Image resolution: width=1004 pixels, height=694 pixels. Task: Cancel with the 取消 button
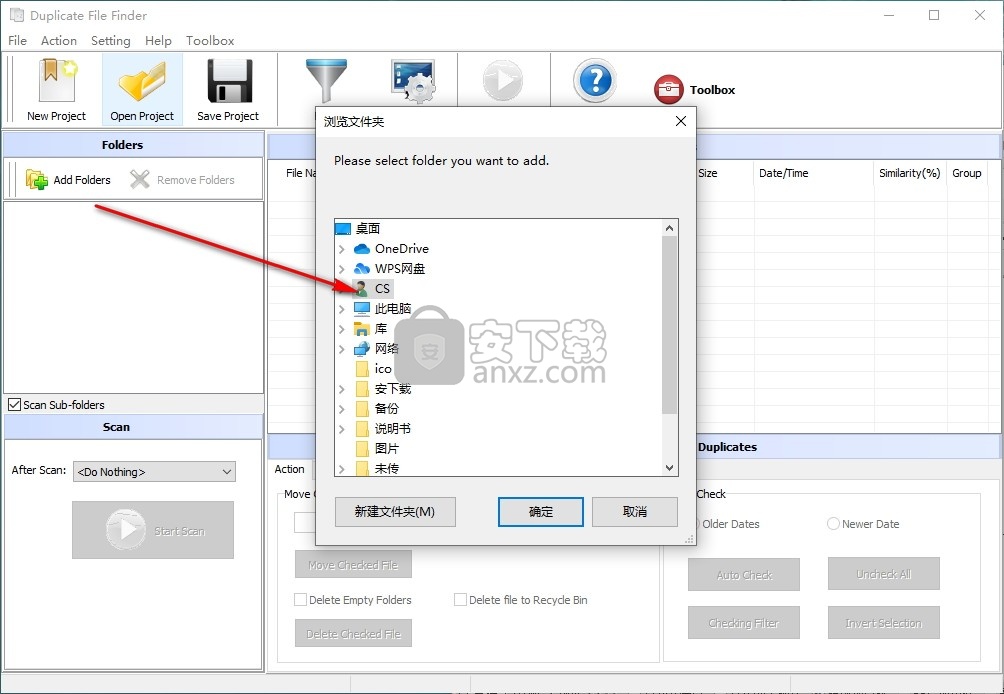click(635, 512)
